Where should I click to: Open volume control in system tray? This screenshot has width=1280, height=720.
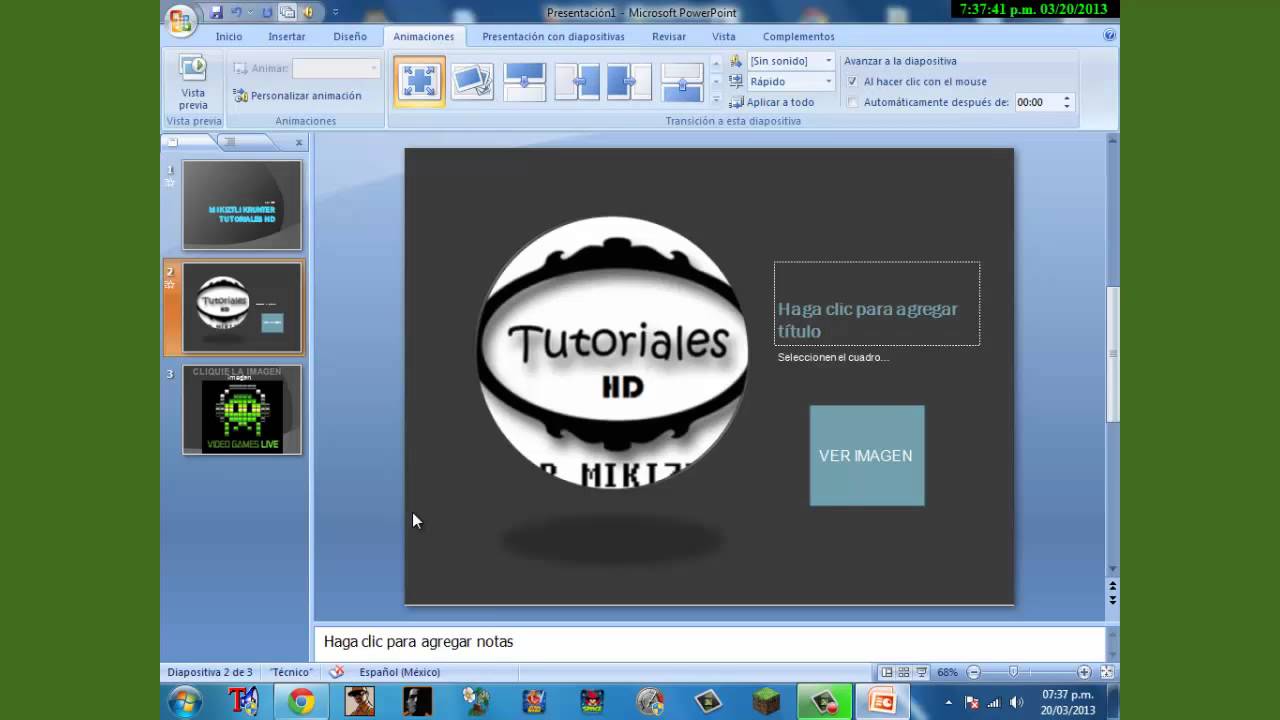1016,702
